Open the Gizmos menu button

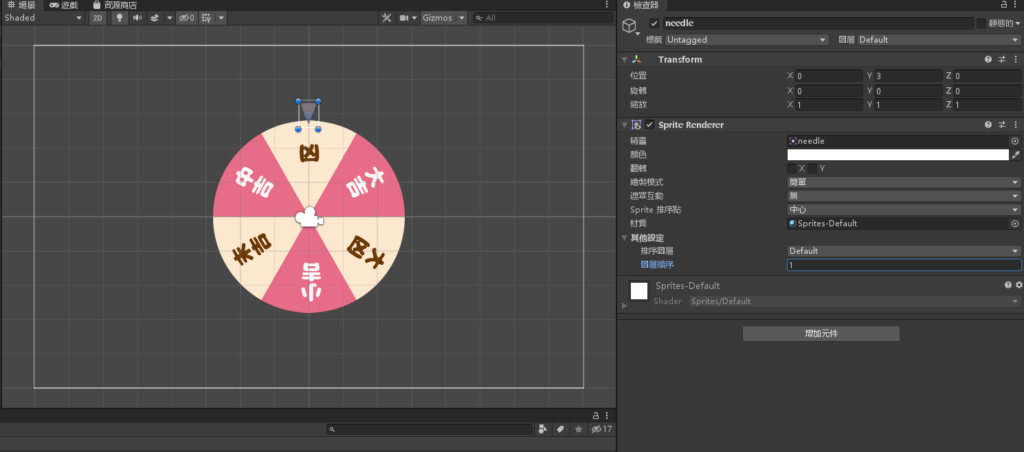(x=443, y=18)
